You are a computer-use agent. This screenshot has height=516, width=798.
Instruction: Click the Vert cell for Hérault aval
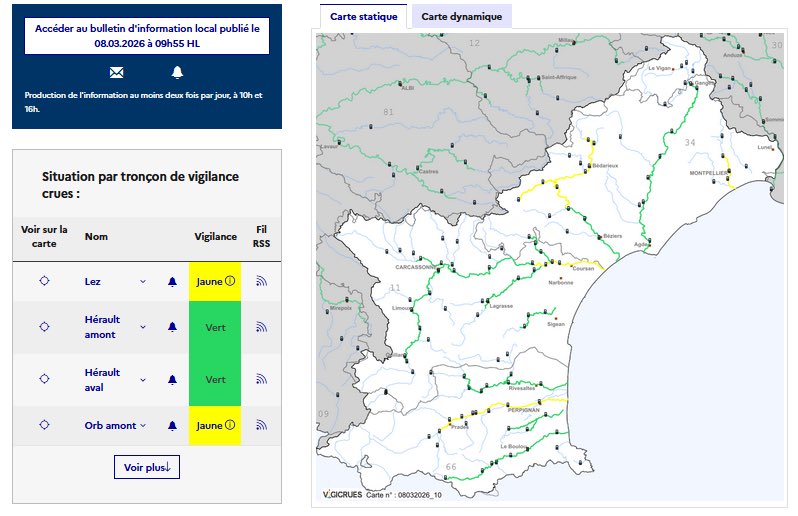(x=215, y=380)
